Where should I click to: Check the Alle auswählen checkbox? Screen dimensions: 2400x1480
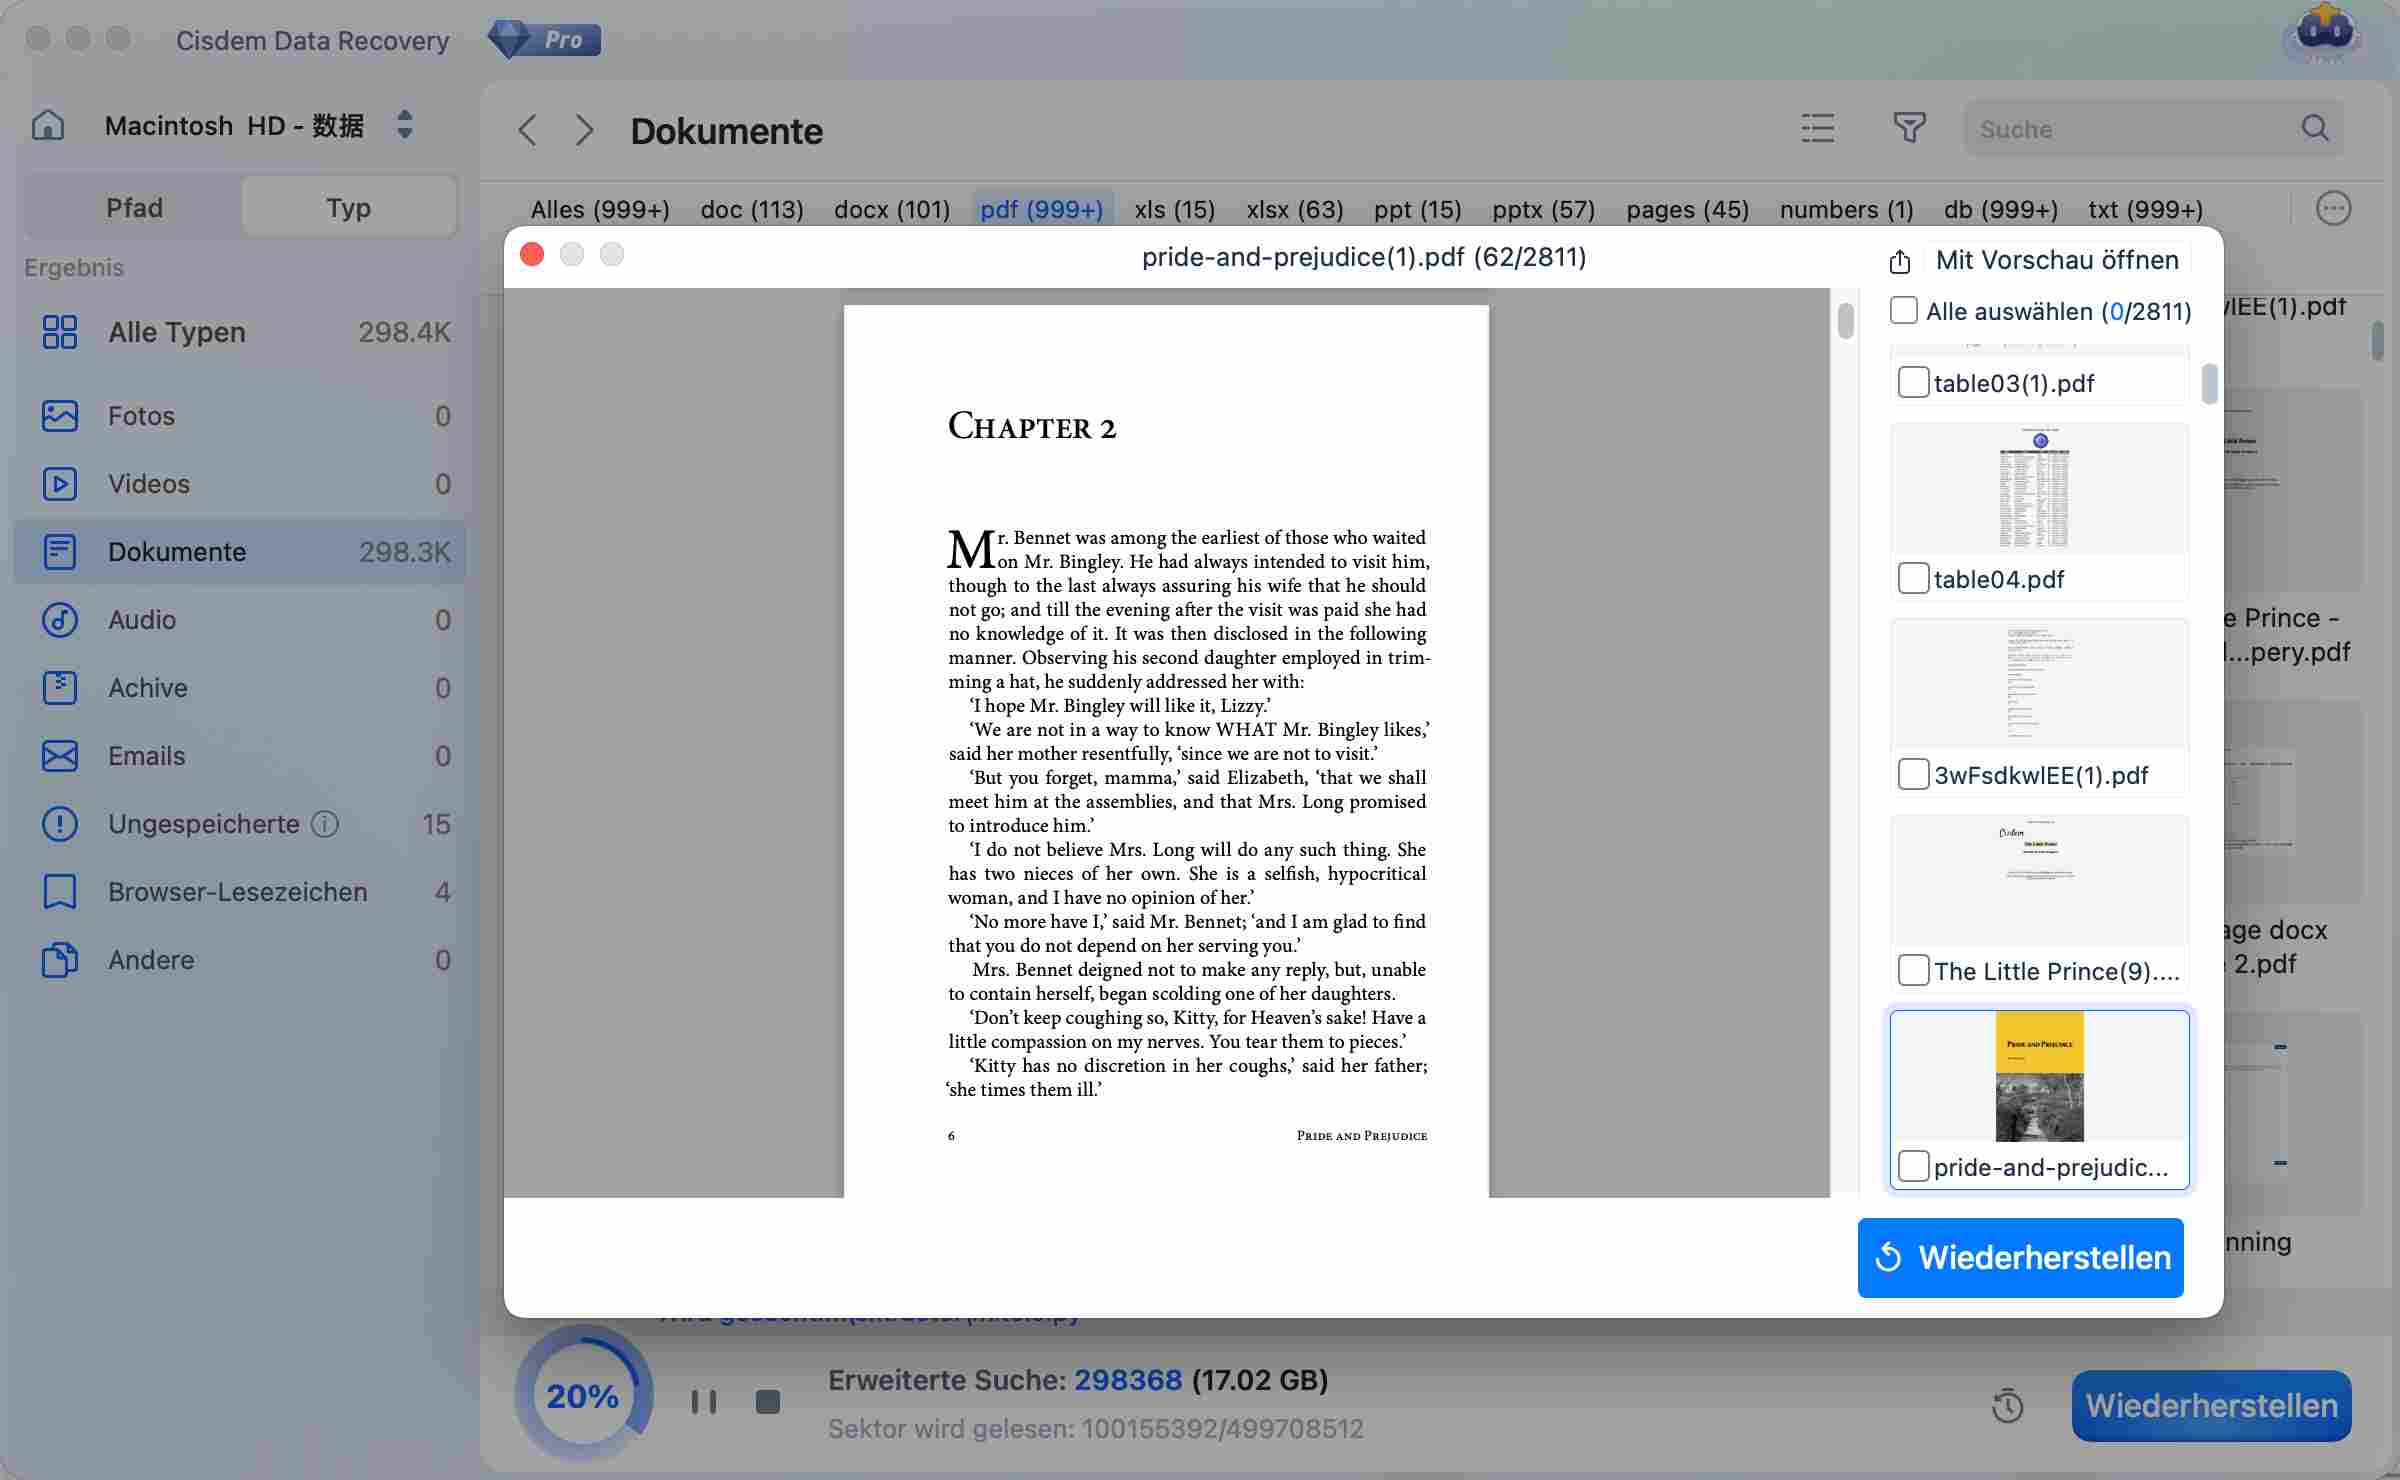[x=1904, y=311]
